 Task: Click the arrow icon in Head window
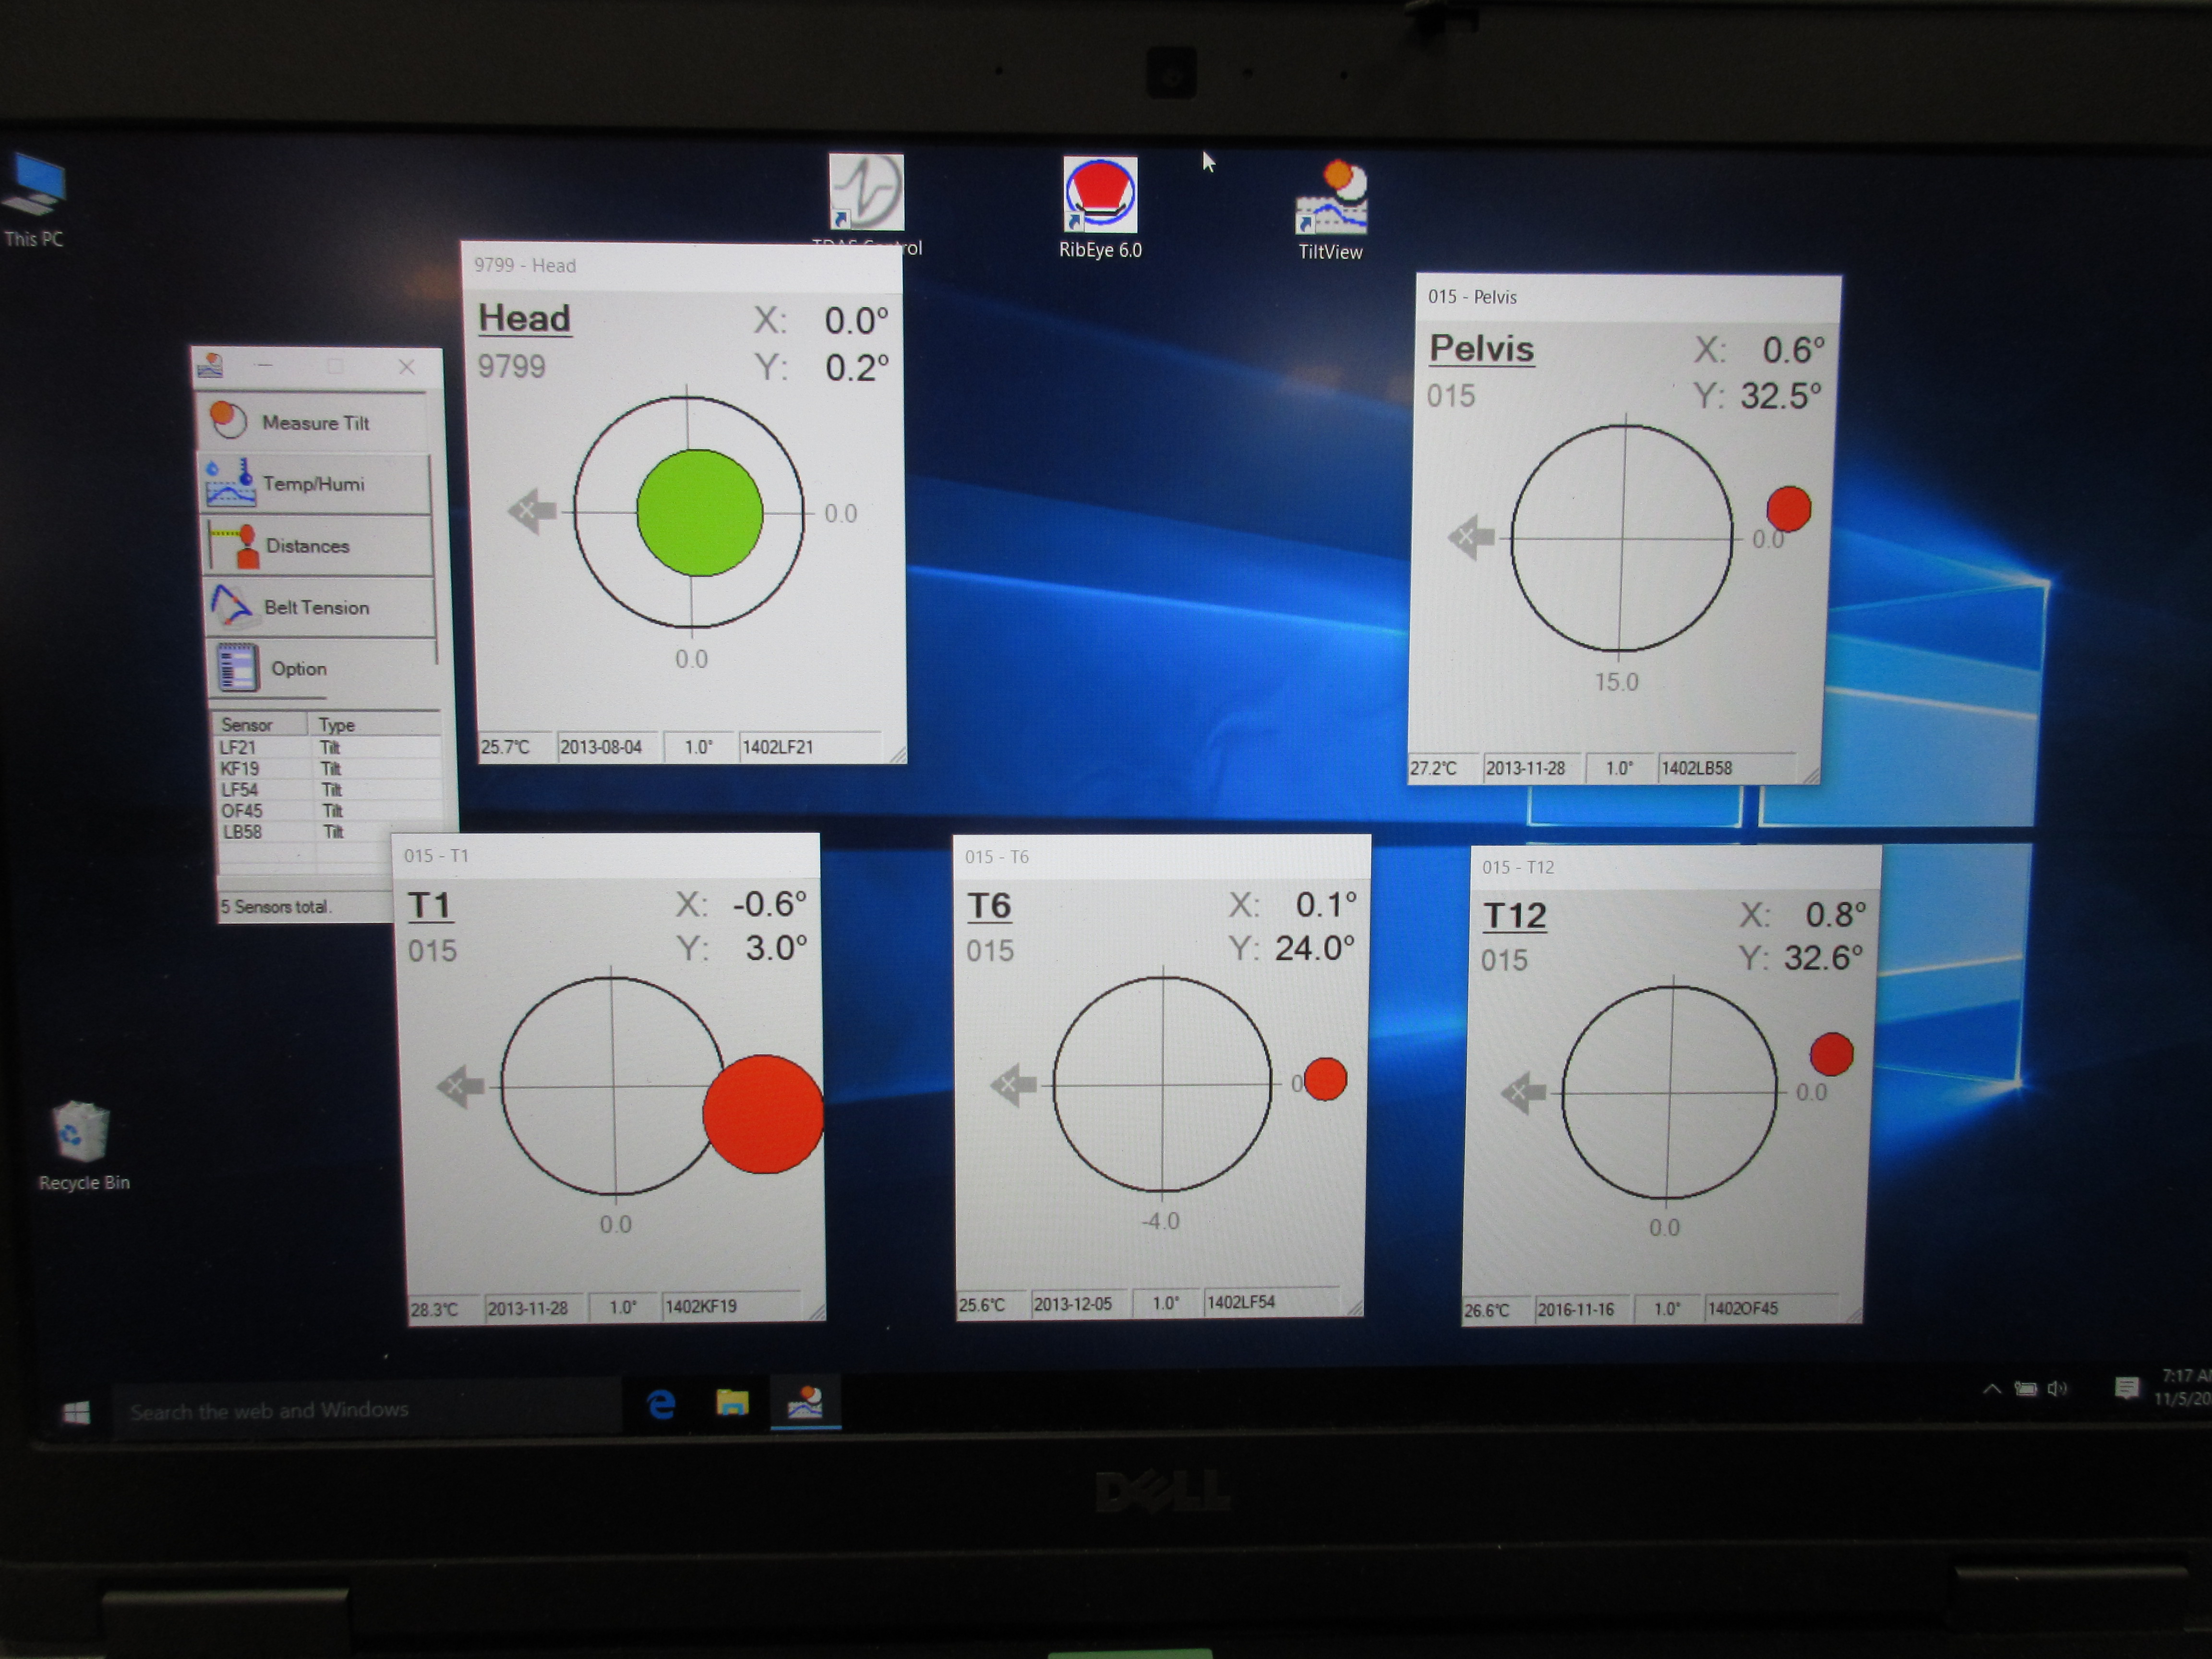point(532,511)
